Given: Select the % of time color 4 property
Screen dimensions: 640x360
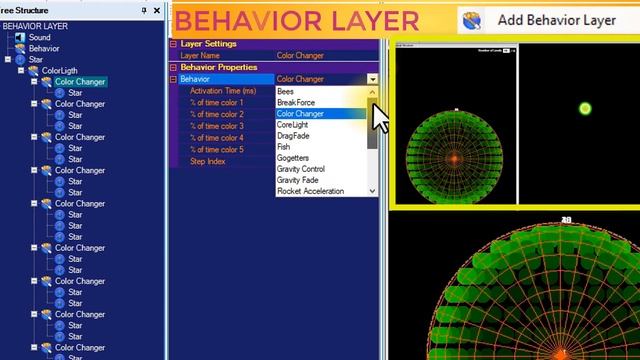Looking at the screenshot, I should tap(216, 138).
